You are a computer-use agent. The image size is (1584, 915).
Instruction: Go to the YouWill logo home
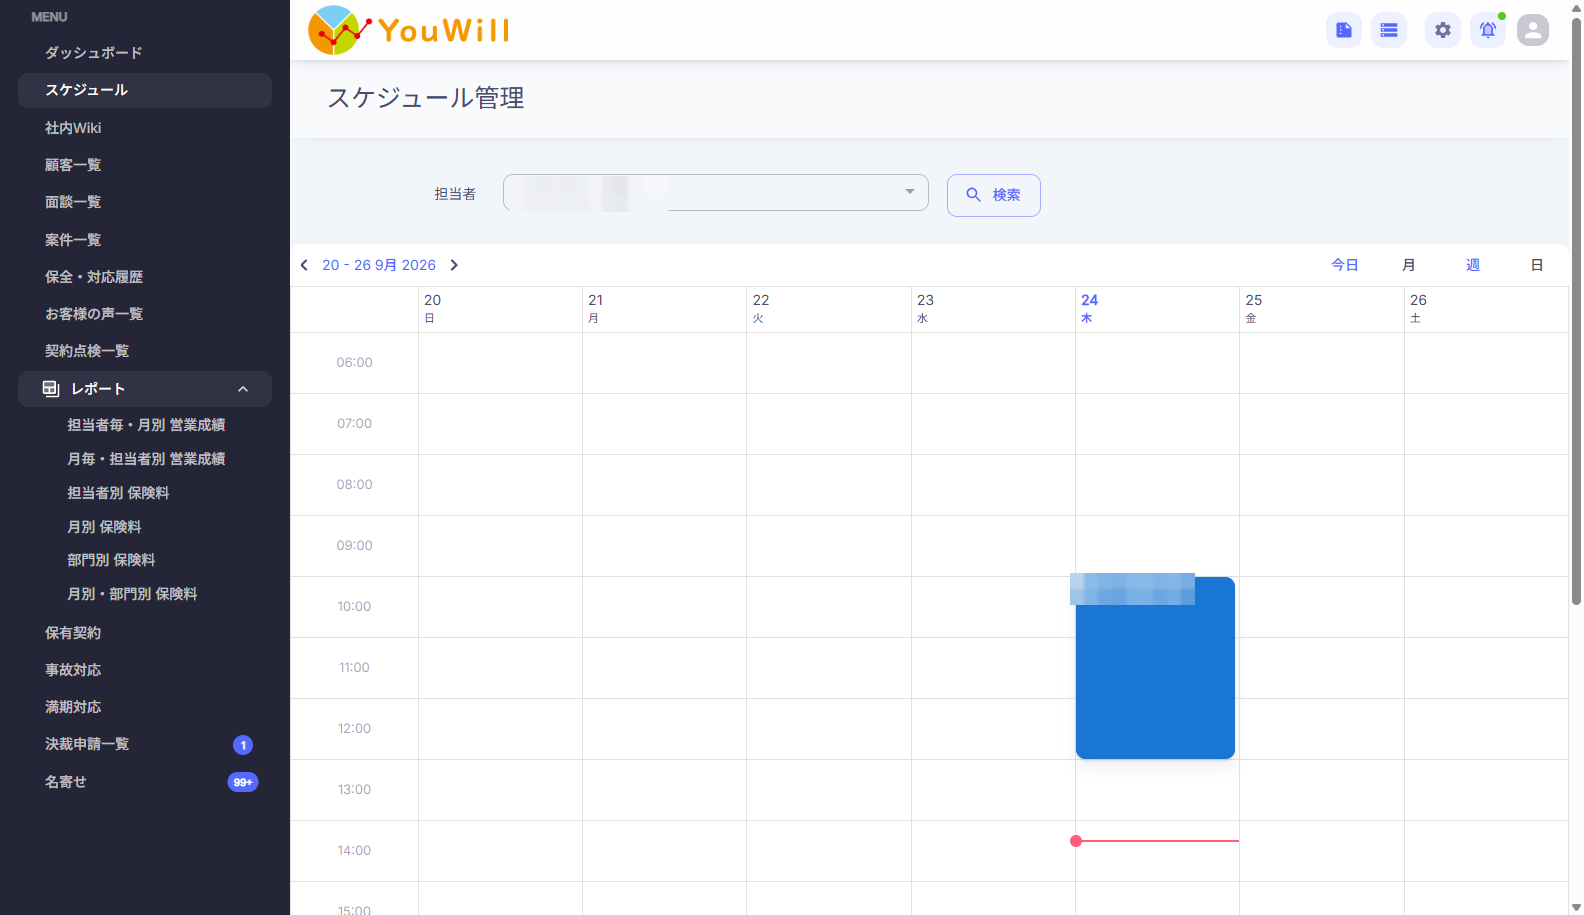pos(409,30)
